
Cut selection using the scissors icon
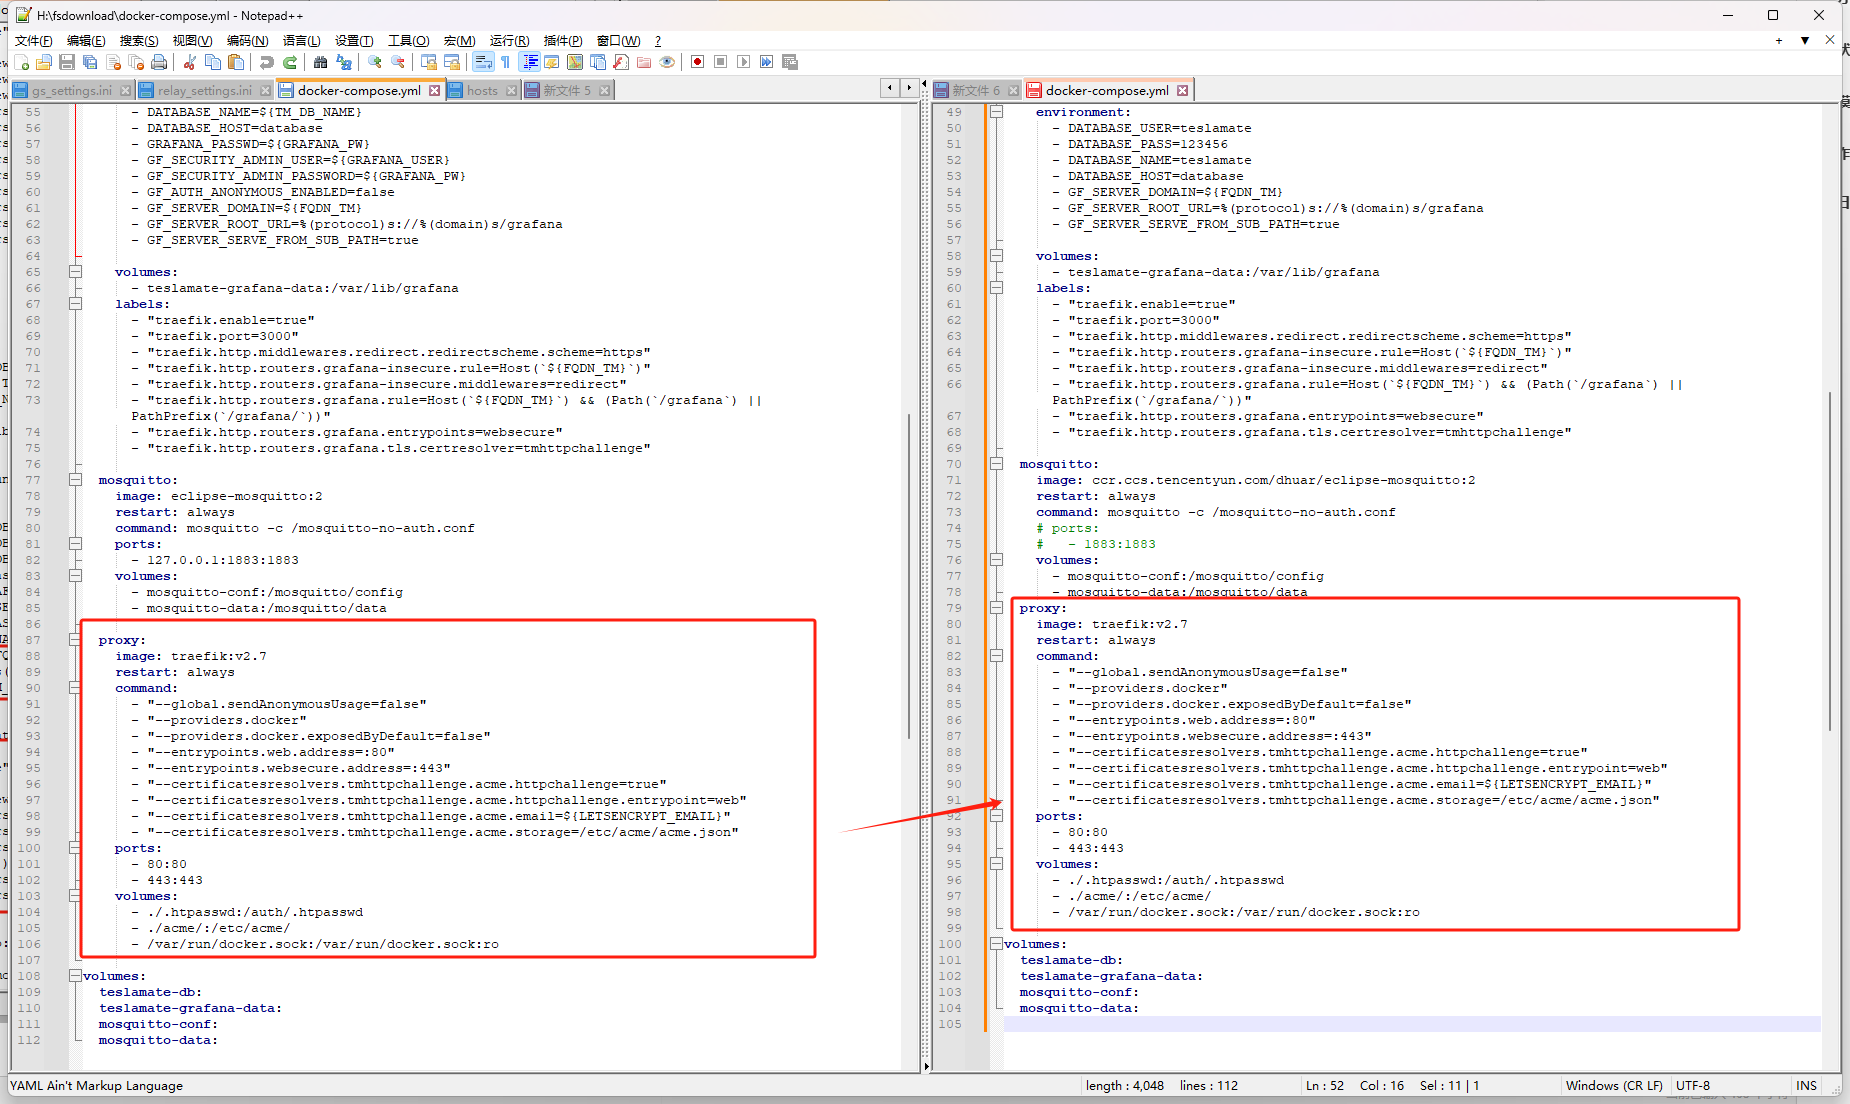coord(189,62)
